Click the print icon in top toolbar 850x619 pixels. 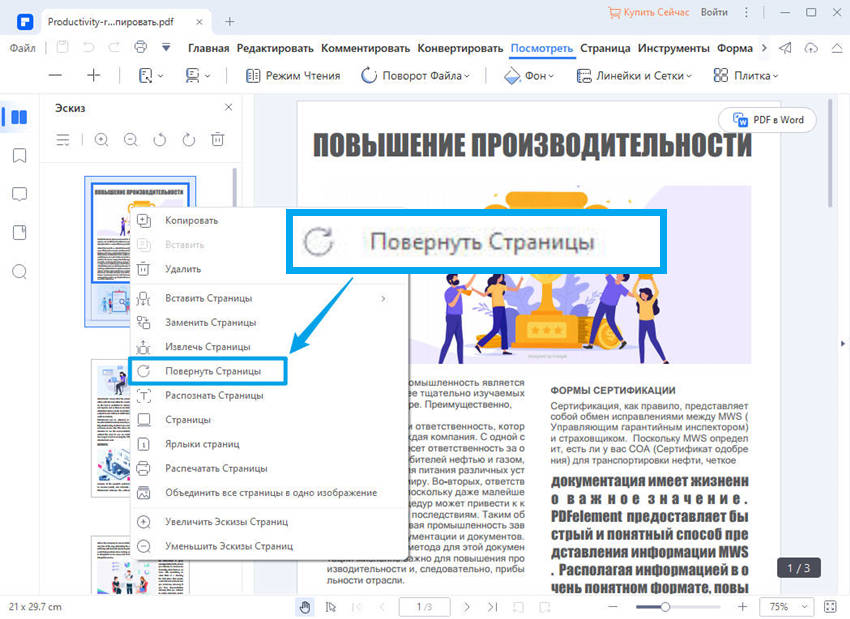pos(140,47)
